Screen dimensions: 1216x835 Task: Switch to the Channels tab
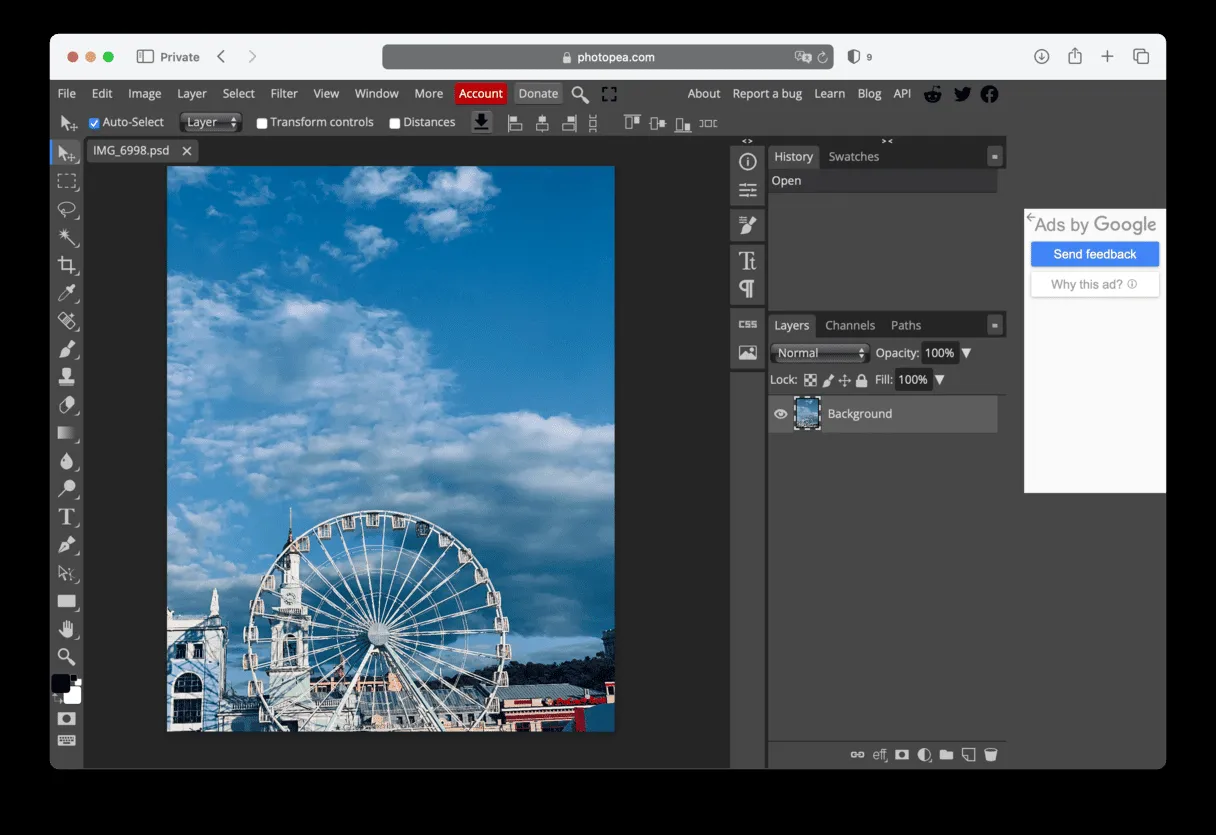tap(850, 326)
